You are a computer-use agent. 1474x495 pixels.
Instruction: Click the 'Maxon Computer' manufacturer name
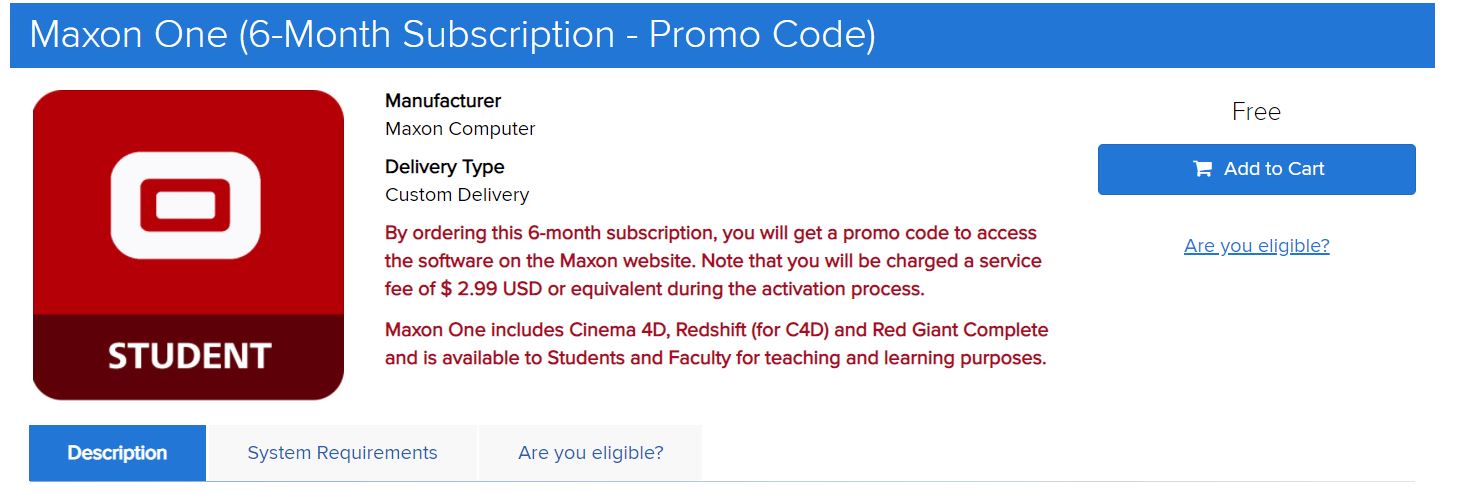460,129
